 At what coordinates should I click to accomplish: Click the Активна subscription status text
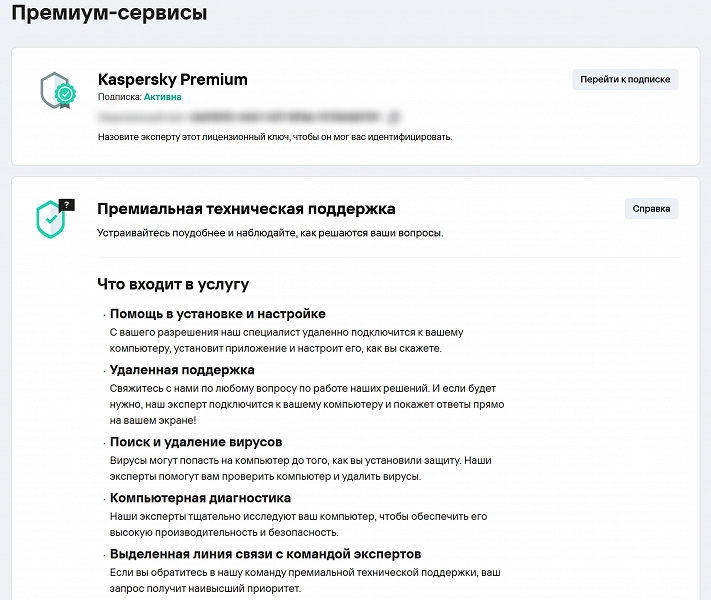click(x=163, y=97)
